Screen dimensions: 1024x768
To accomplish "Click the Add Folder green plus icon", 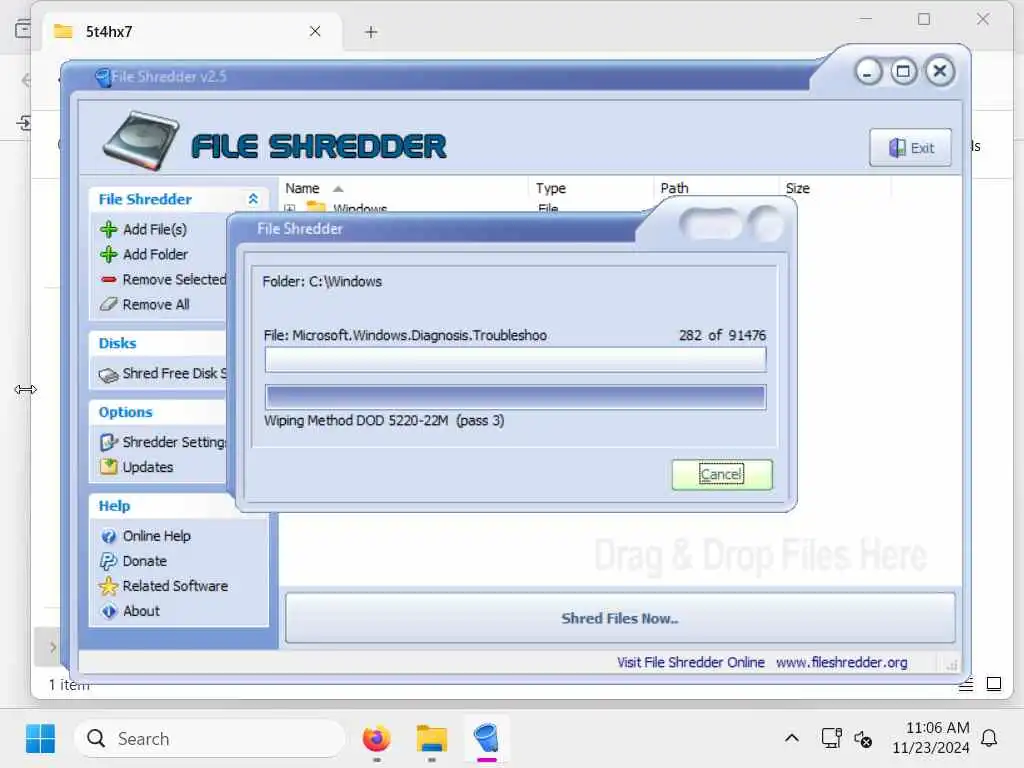I will point(108,254).
